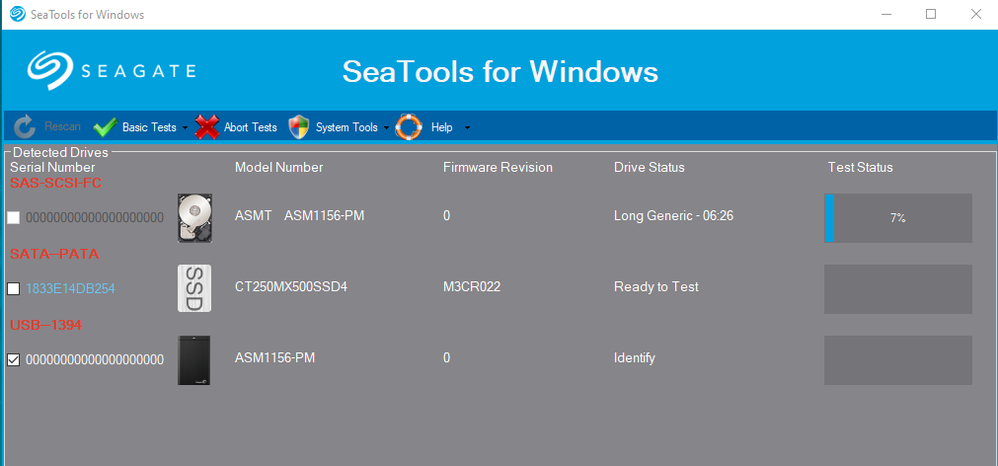This screenshot has width=998, height=466.
Task: Click the 1833E14DB254 serial number link
Action: (70, 289)
